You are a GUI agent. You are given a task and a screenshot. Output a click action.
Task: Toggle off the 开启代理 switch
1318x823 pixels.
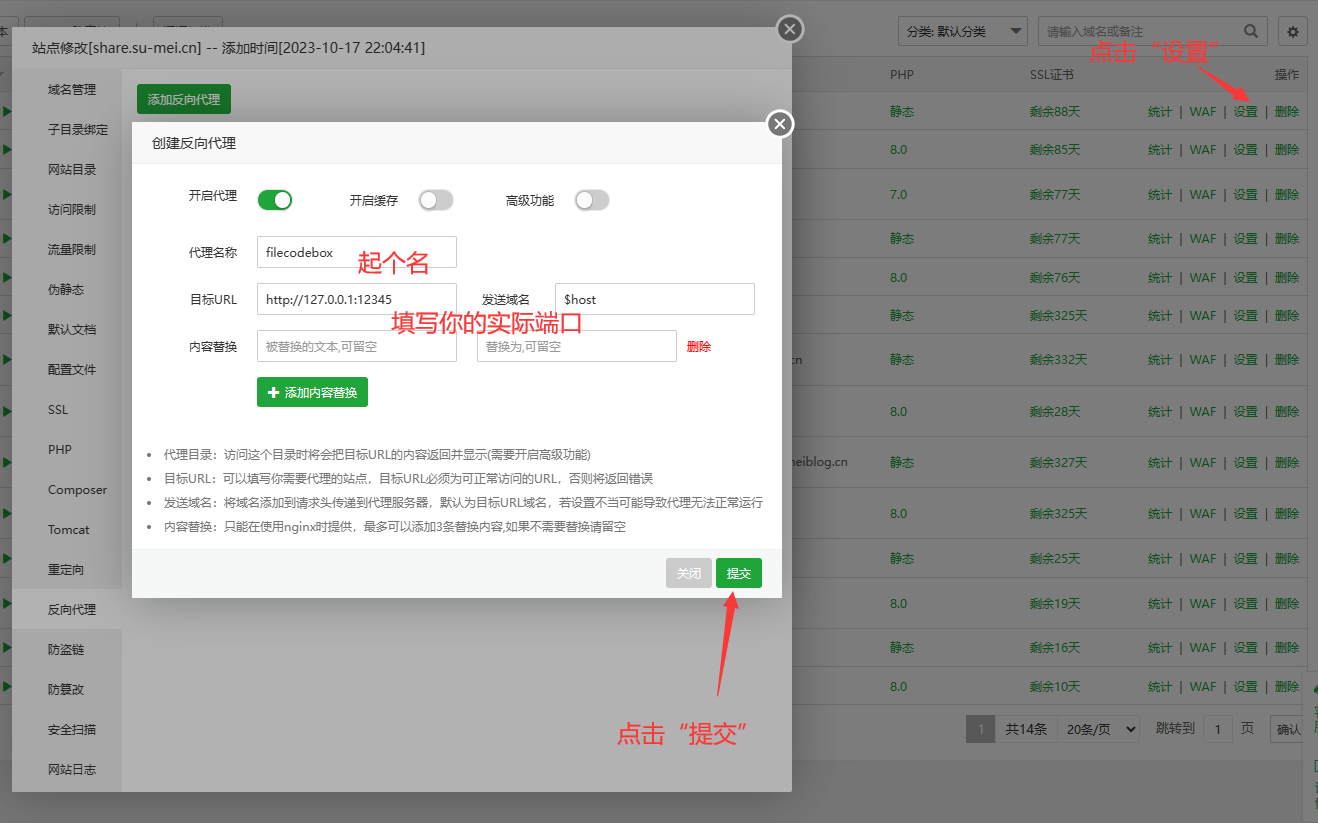click(x=274, y=200)
